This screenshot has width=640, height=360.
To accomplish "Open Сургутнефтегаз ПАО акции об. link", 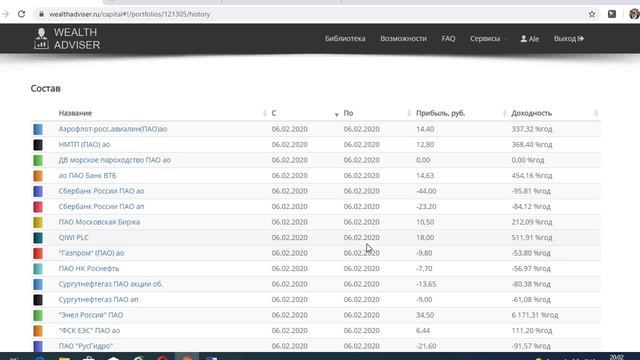I will tap(111, 284).
